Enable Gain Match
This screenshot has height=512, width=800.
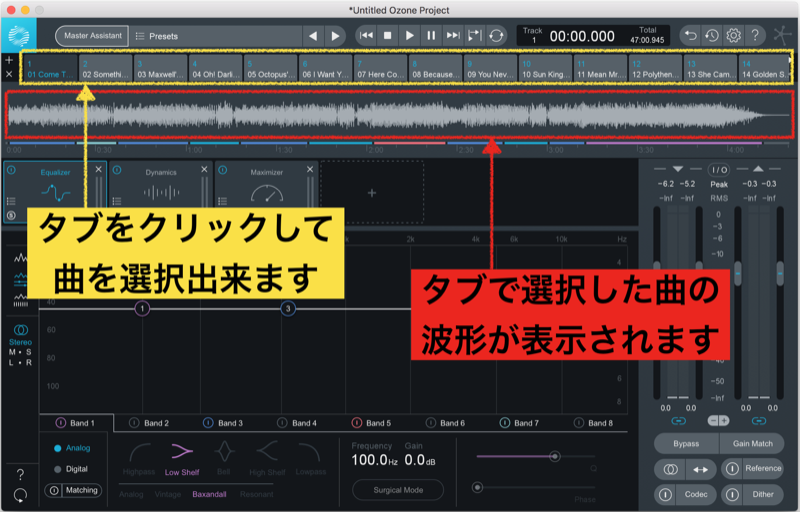(x=753, y=444)
